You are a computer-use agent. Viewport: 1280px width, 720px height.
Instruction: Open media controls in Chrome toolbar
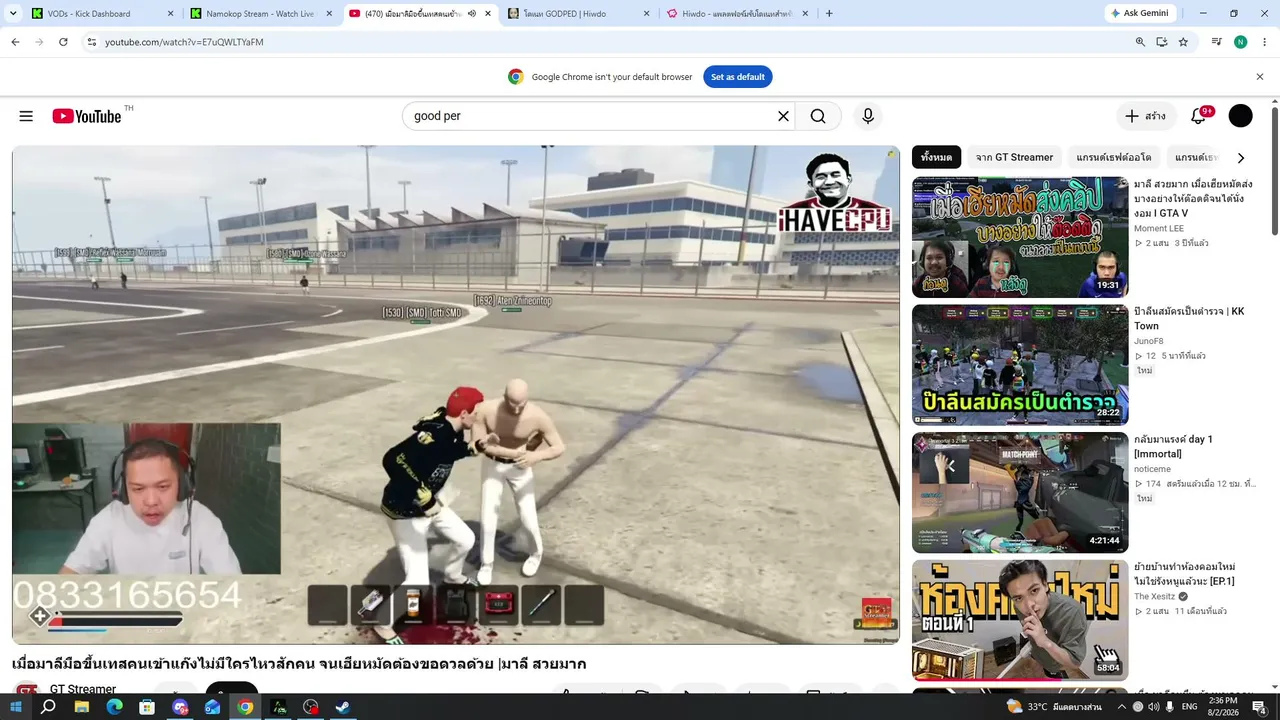tap(1216, 42)
